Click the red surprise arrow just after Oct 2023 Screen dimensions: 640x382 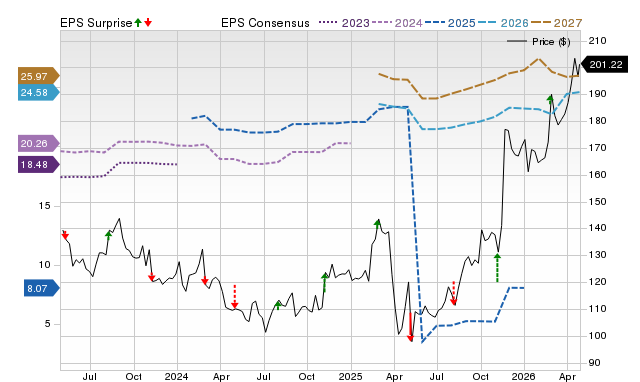pyautogui.click(x=151, y=277)
